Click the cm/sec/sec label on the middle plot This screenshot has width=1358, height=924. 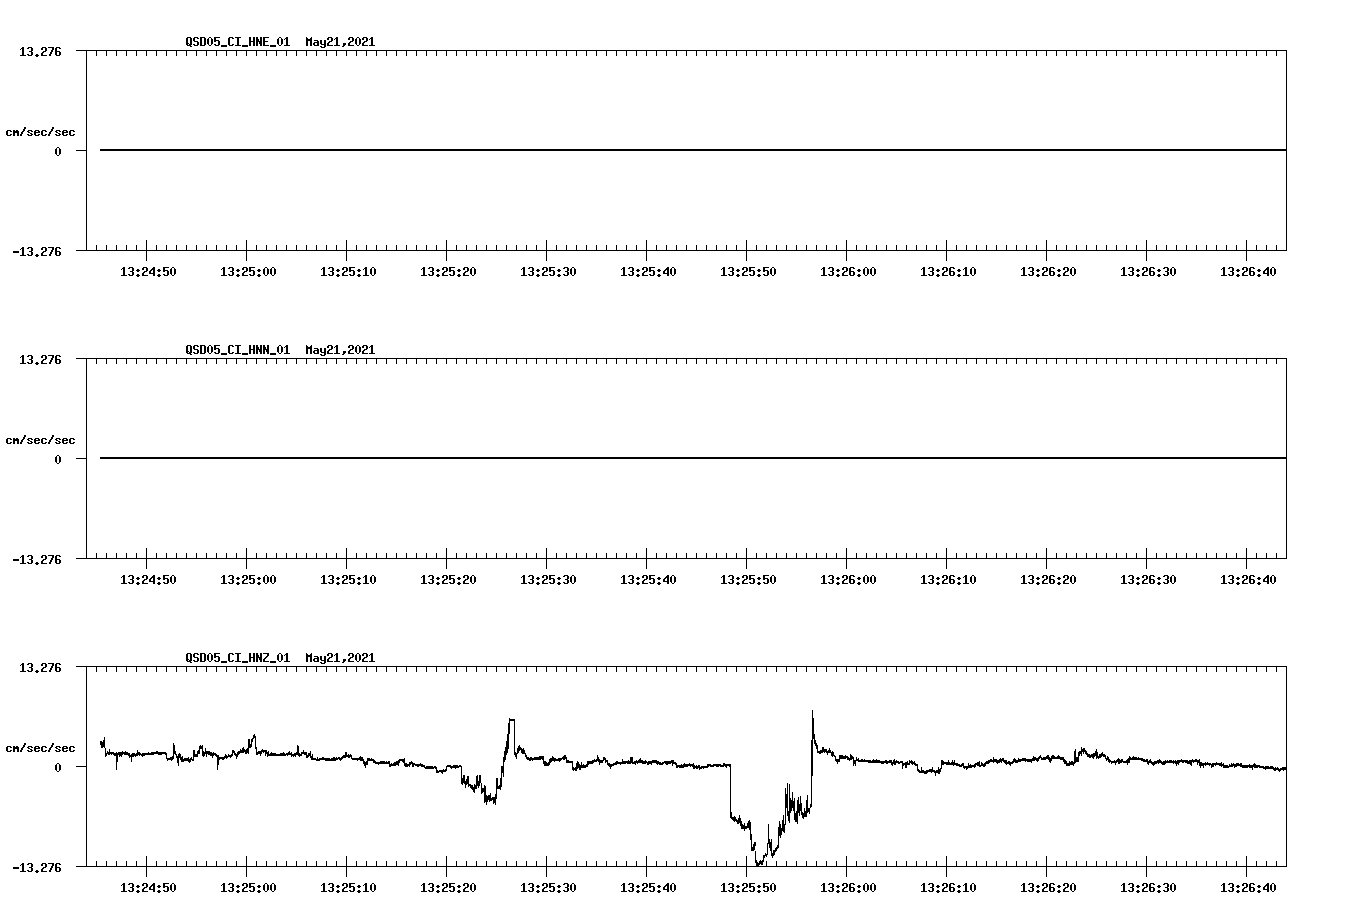click(x=40, y=439)
